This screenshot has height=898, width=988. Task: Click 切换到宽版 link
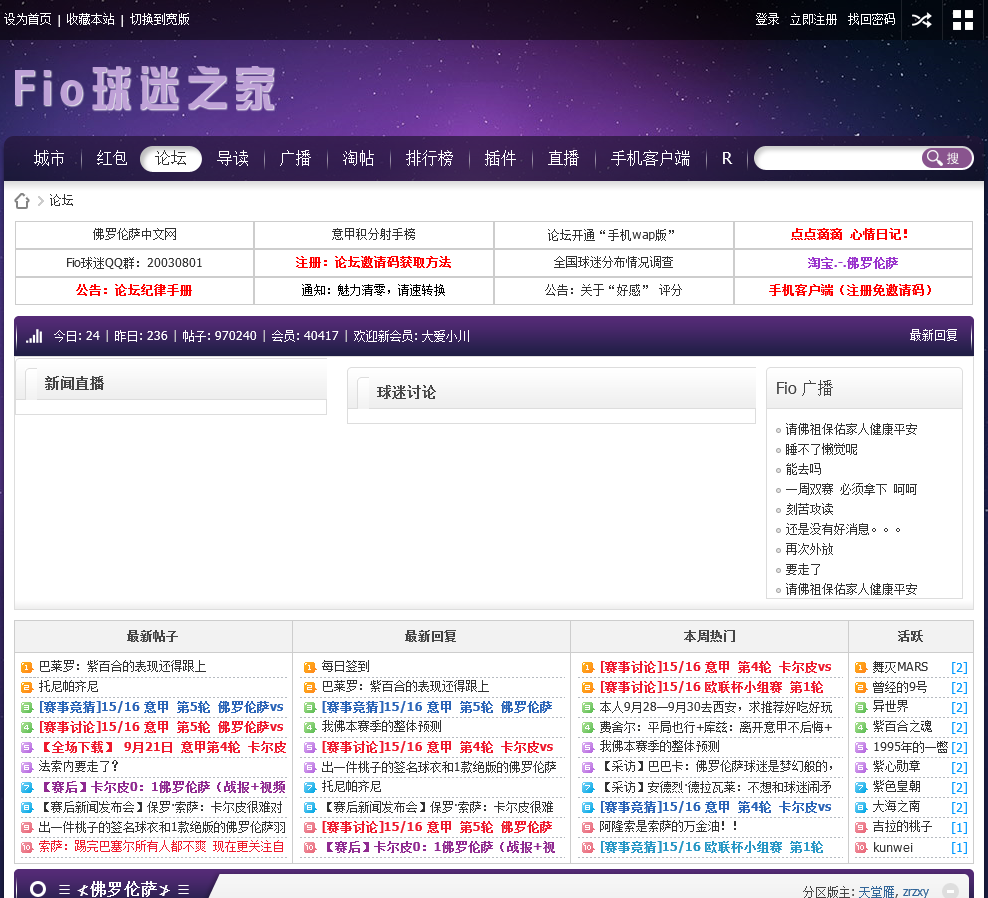pyautogui.click(x=159, y=20)
